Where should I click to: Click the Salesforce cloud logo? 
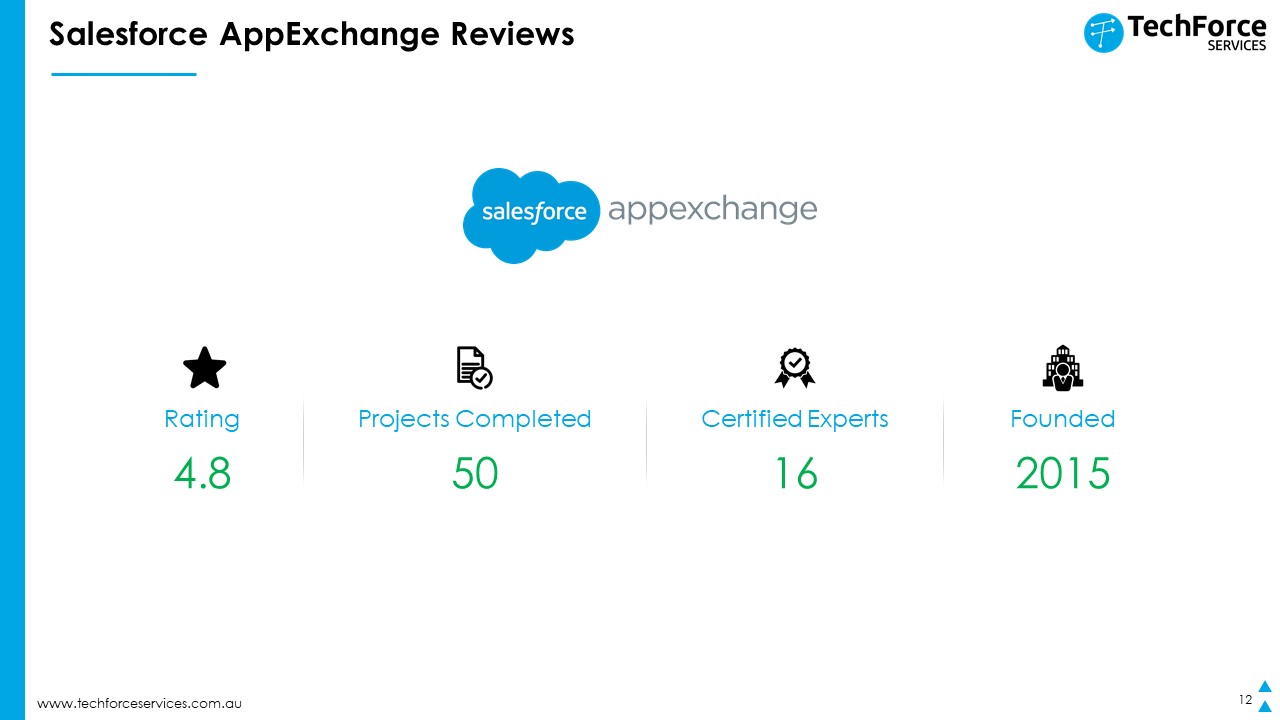pos(531,215)
